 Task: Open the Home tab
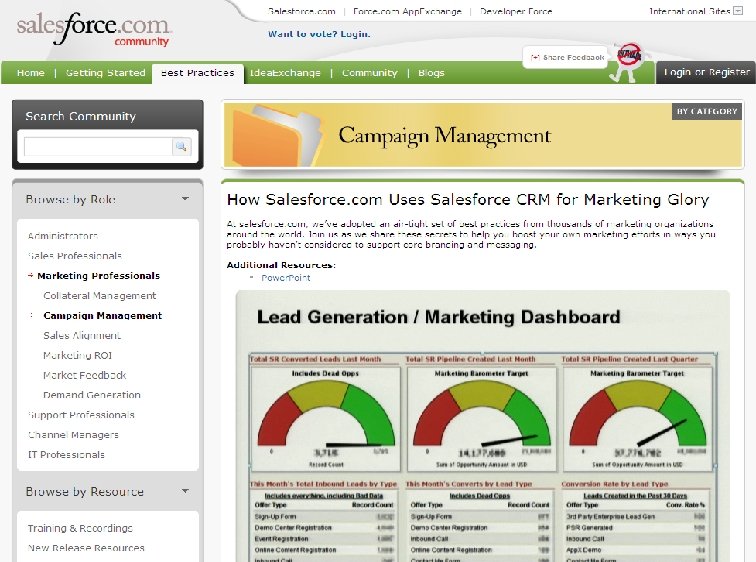(30, 73)
